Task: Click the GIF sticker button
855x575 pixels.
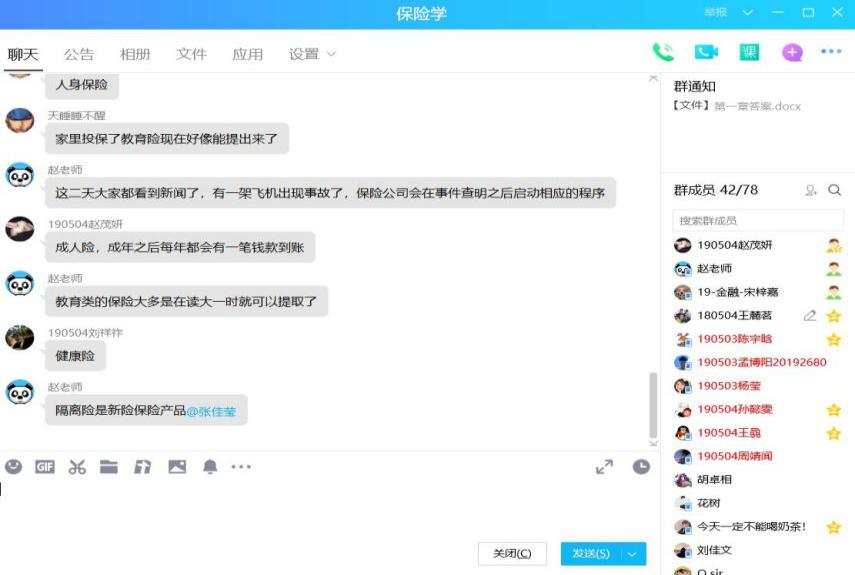Action: [x=45, y=467]
